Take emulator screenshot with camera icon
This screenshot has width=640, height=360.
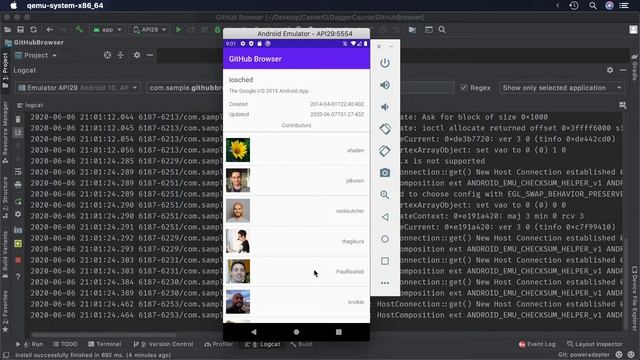coord(384,173)
